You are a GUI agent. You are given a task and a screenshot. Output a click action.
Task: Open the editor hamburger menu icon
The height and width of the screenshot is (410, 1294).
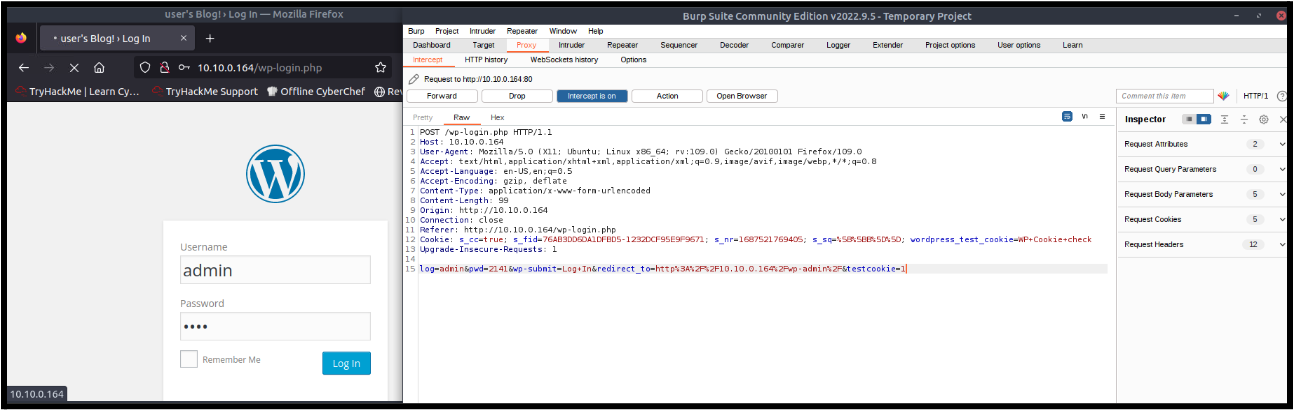pyautogui.click(x=1102, y=117)
